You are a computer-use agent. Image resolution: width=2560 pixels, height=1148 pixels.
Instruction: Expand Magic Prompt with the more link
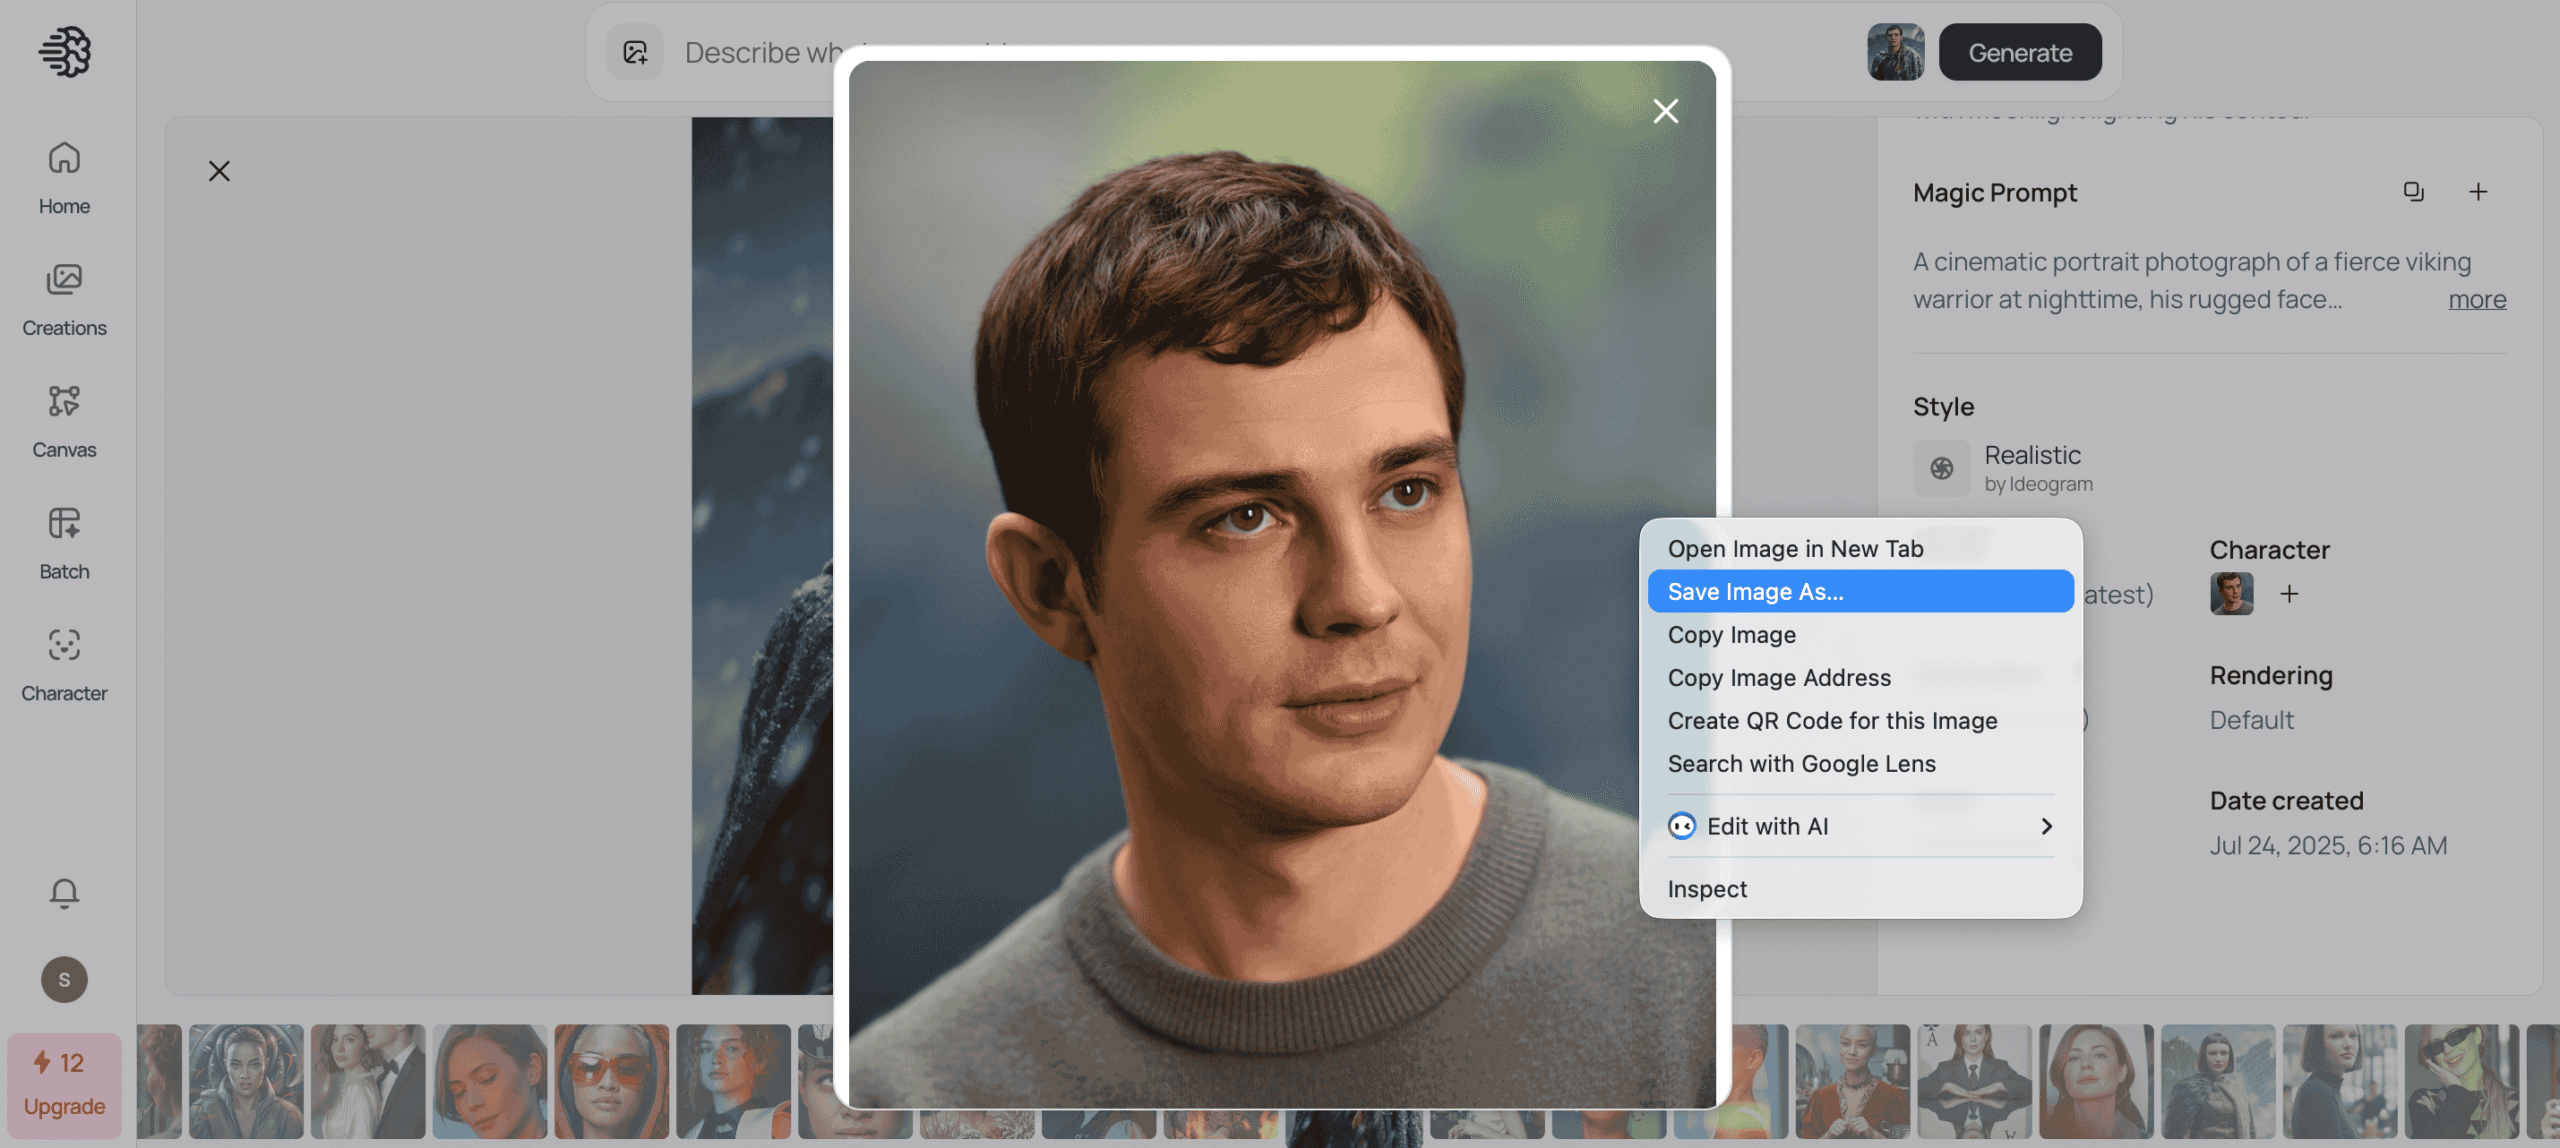pos(2476,299)
